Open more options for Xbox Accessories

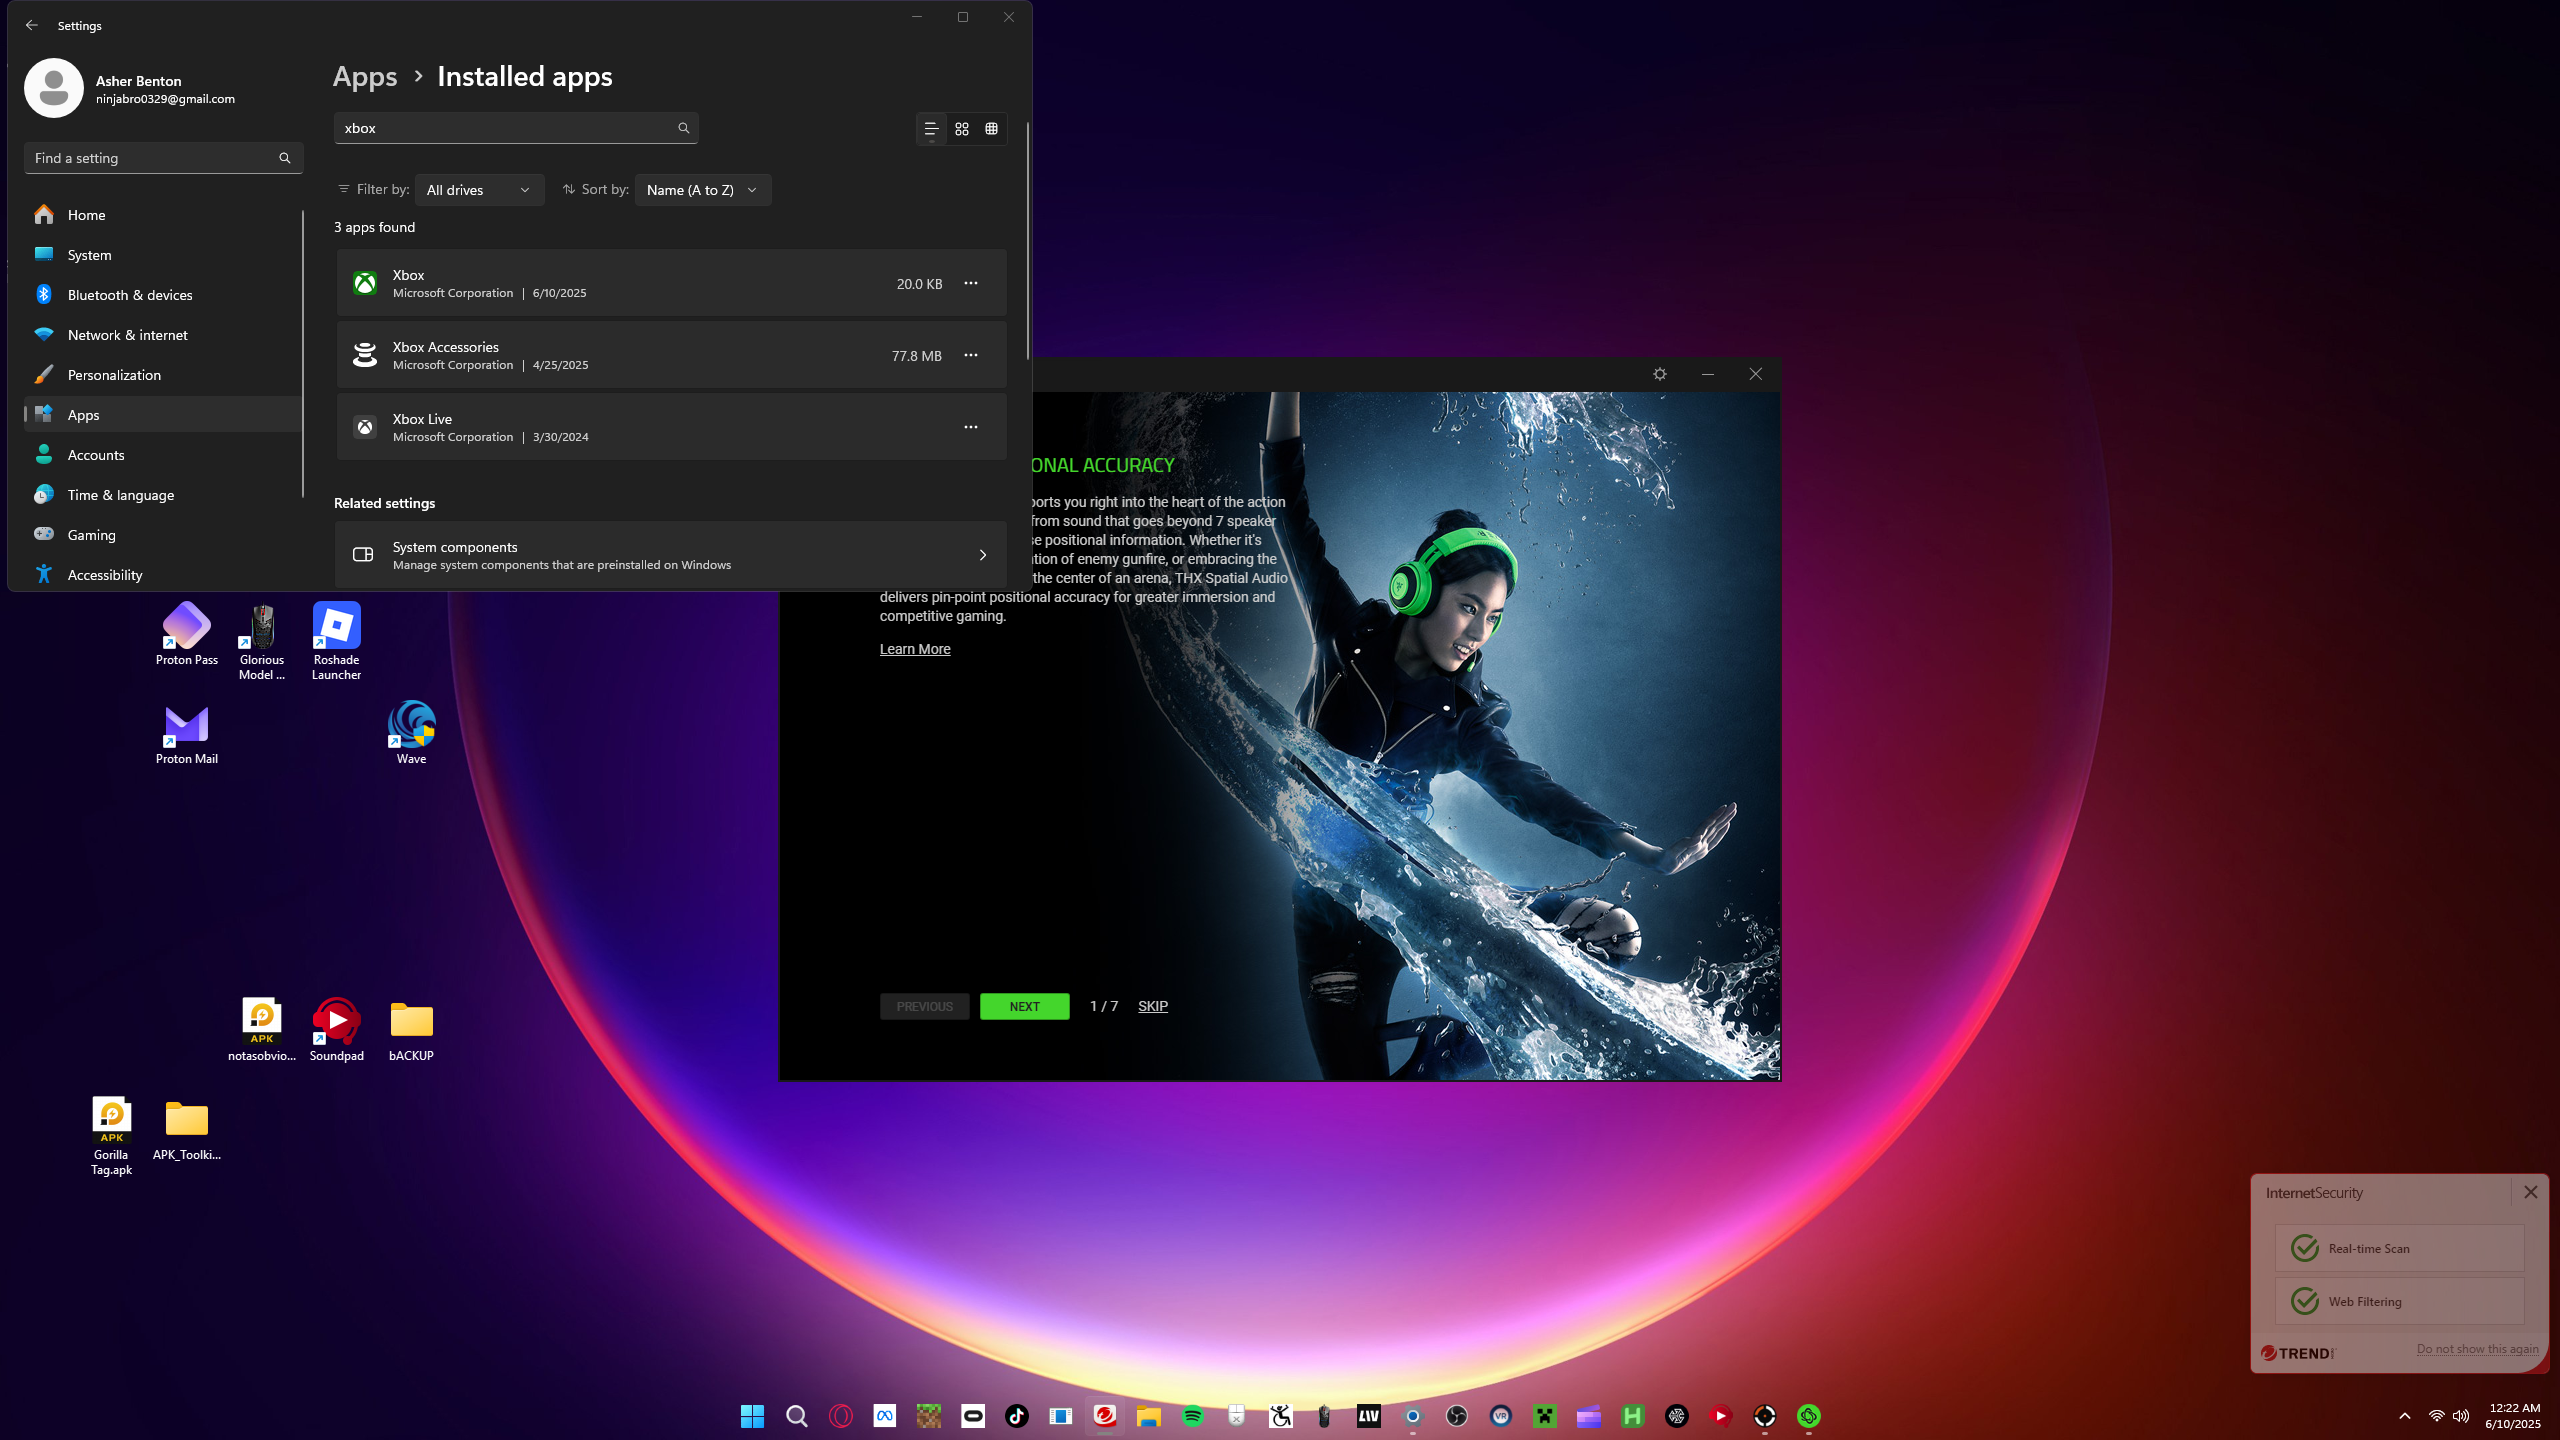click(970, 356)
